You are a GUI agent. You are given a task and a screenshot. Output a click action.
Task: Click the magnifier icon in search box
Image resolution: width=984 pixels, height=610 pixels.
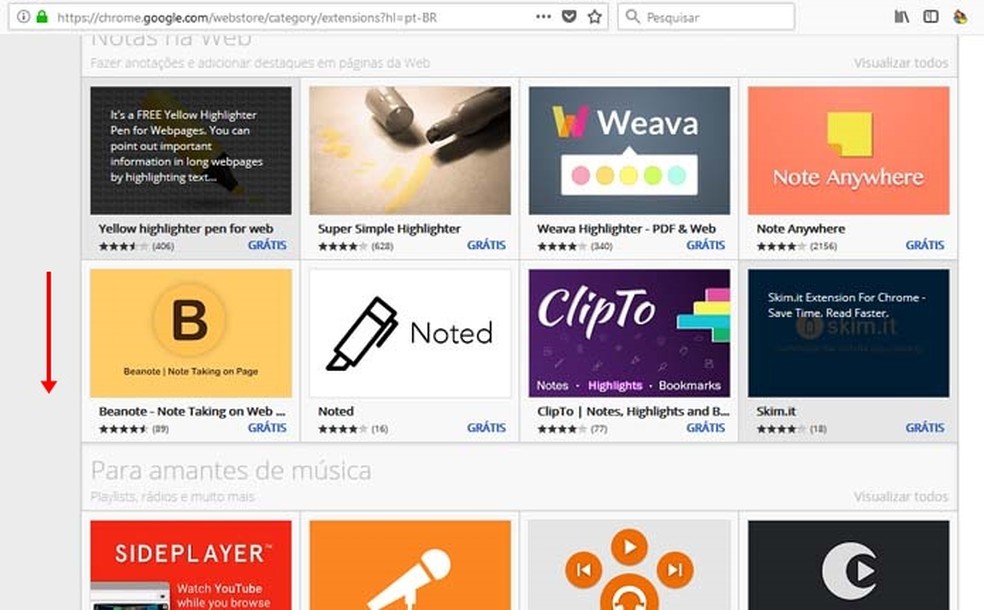tap(633, 17)
